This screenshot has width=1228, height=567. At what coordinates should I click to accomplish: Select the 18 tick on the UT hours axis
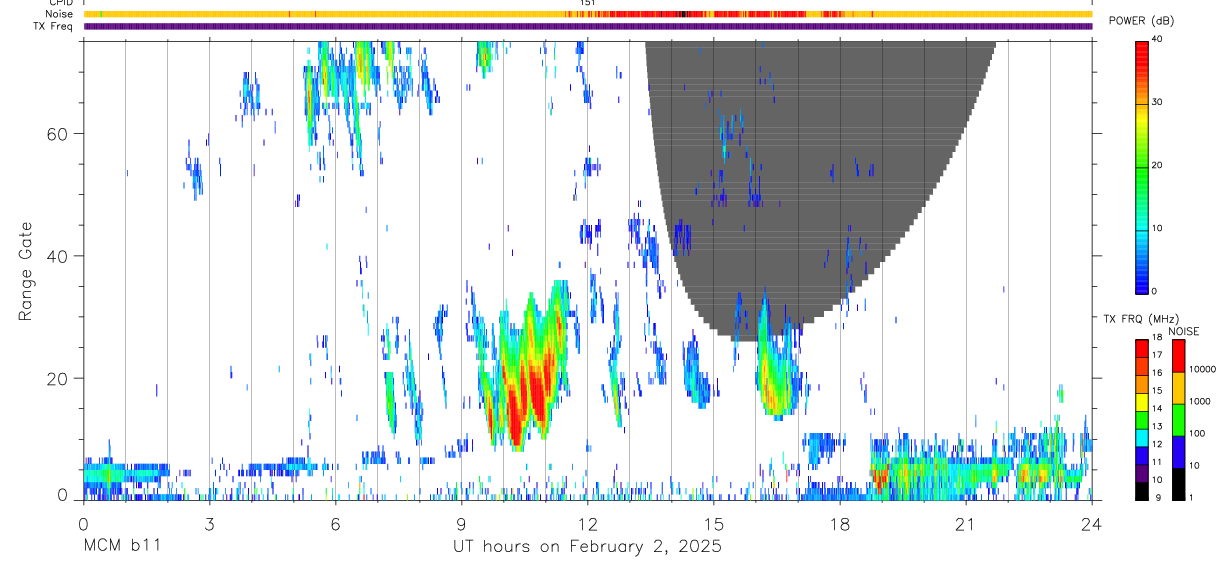click(839, 524)
